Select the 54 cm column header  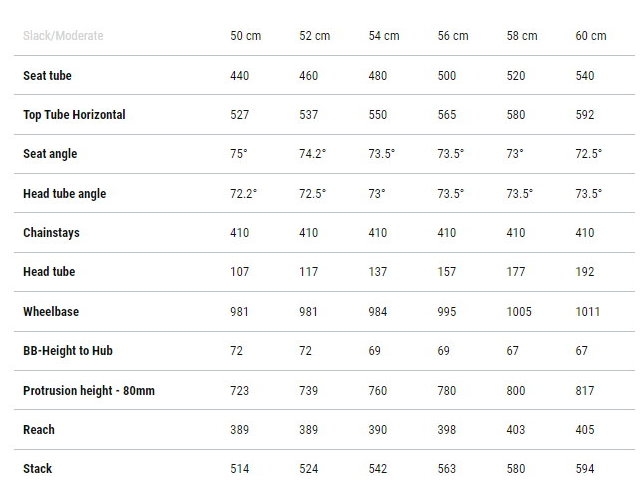click(383, 36)
